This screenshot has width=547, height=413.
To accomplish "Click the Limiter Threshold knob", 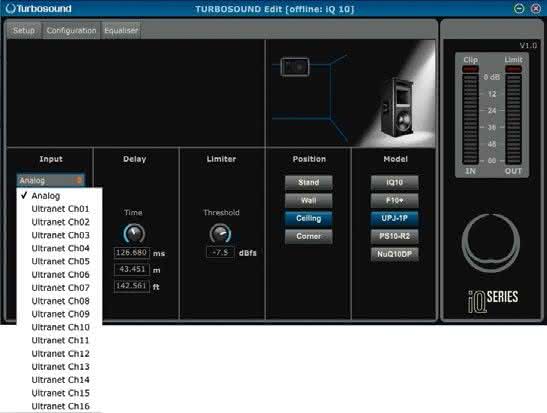I will pyautogui.click(x=220, y=233).
